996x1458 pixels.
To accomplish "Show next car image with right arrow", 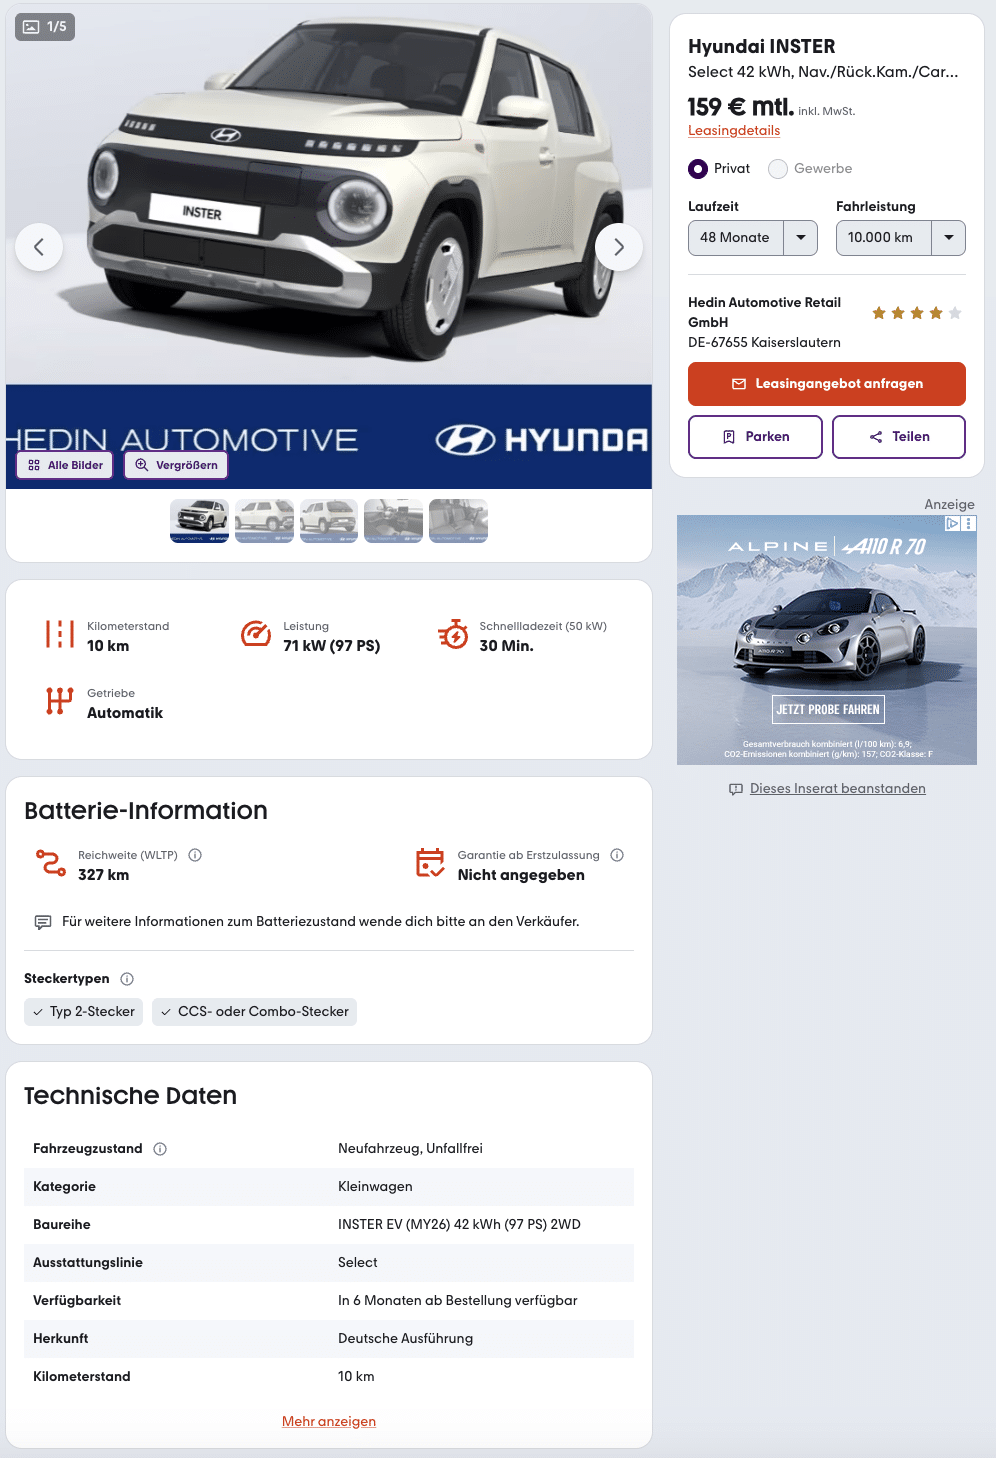I will pos(619,247).
